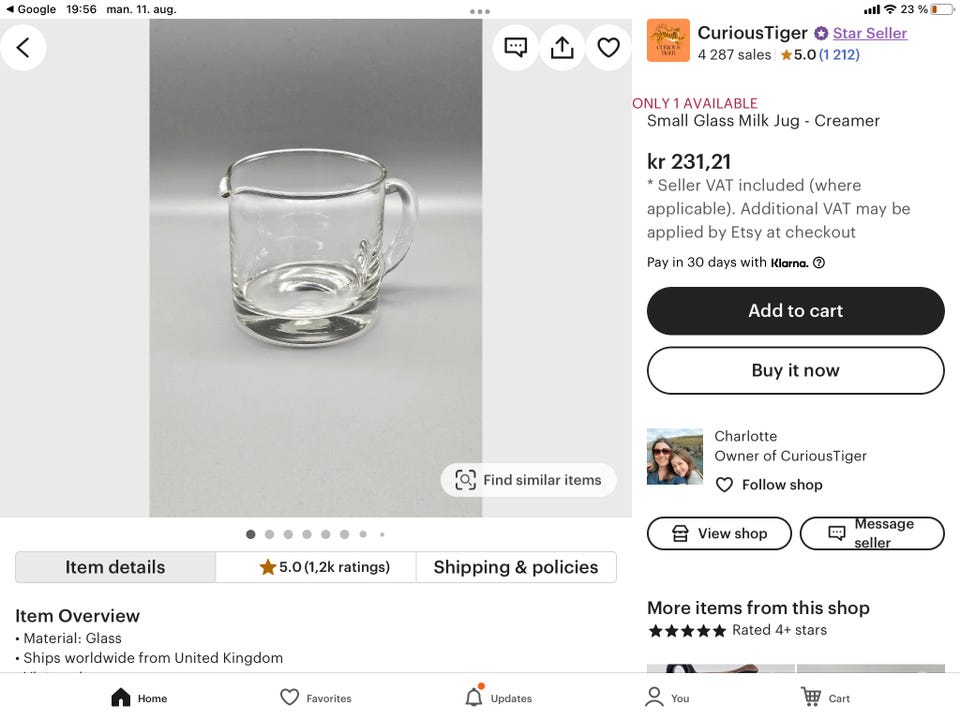This screenshot has height=720, width=960.
Task: Select the 5.0 ratings tab
Action: point(316,567)
